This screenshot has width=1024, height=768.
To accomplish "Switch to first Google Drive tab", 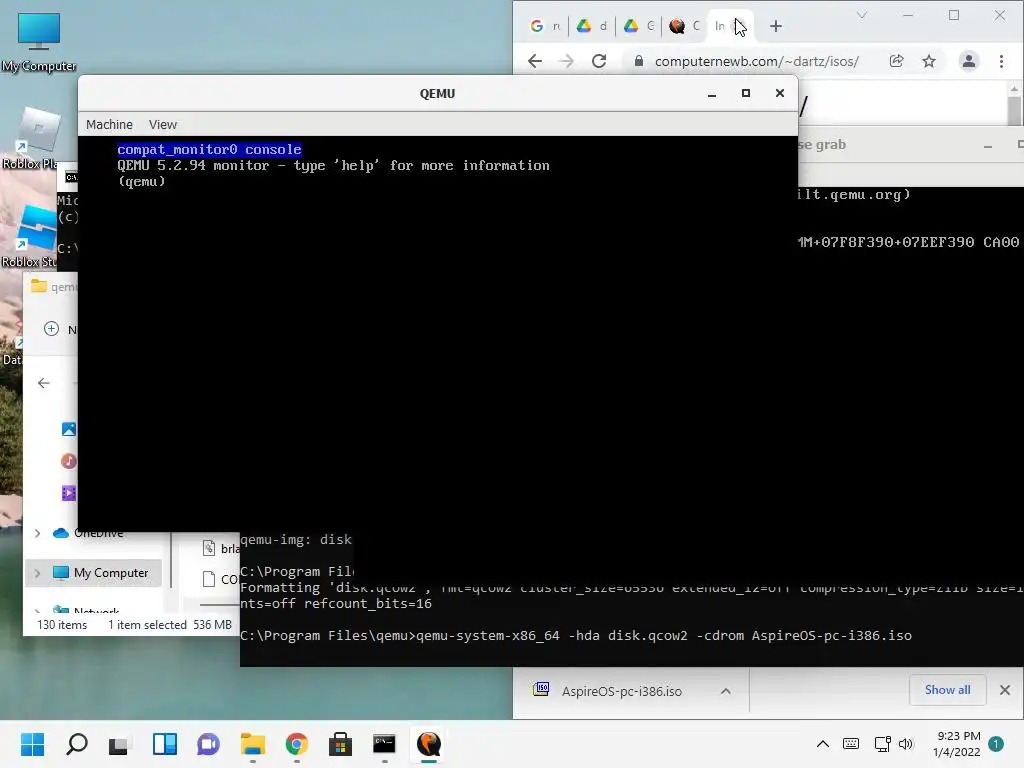I will tap(592, 26).
